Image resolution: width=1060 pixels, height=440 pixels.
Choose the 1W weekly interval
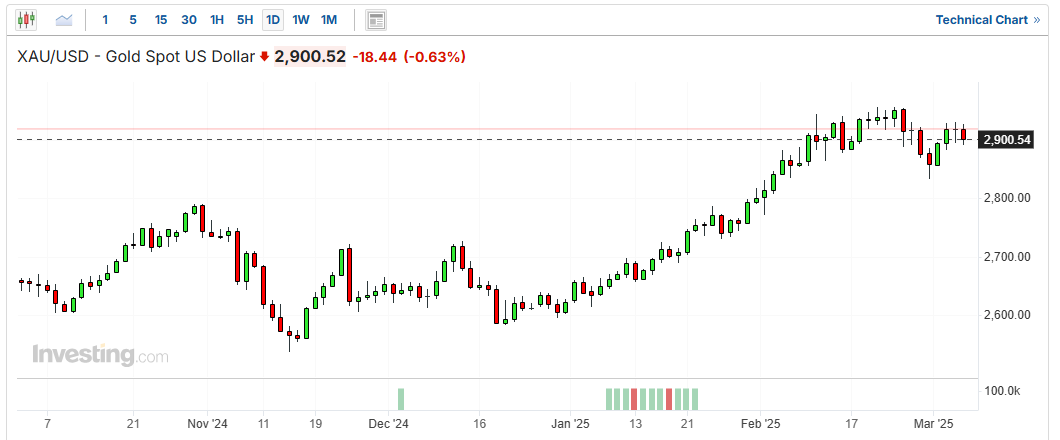301,19
